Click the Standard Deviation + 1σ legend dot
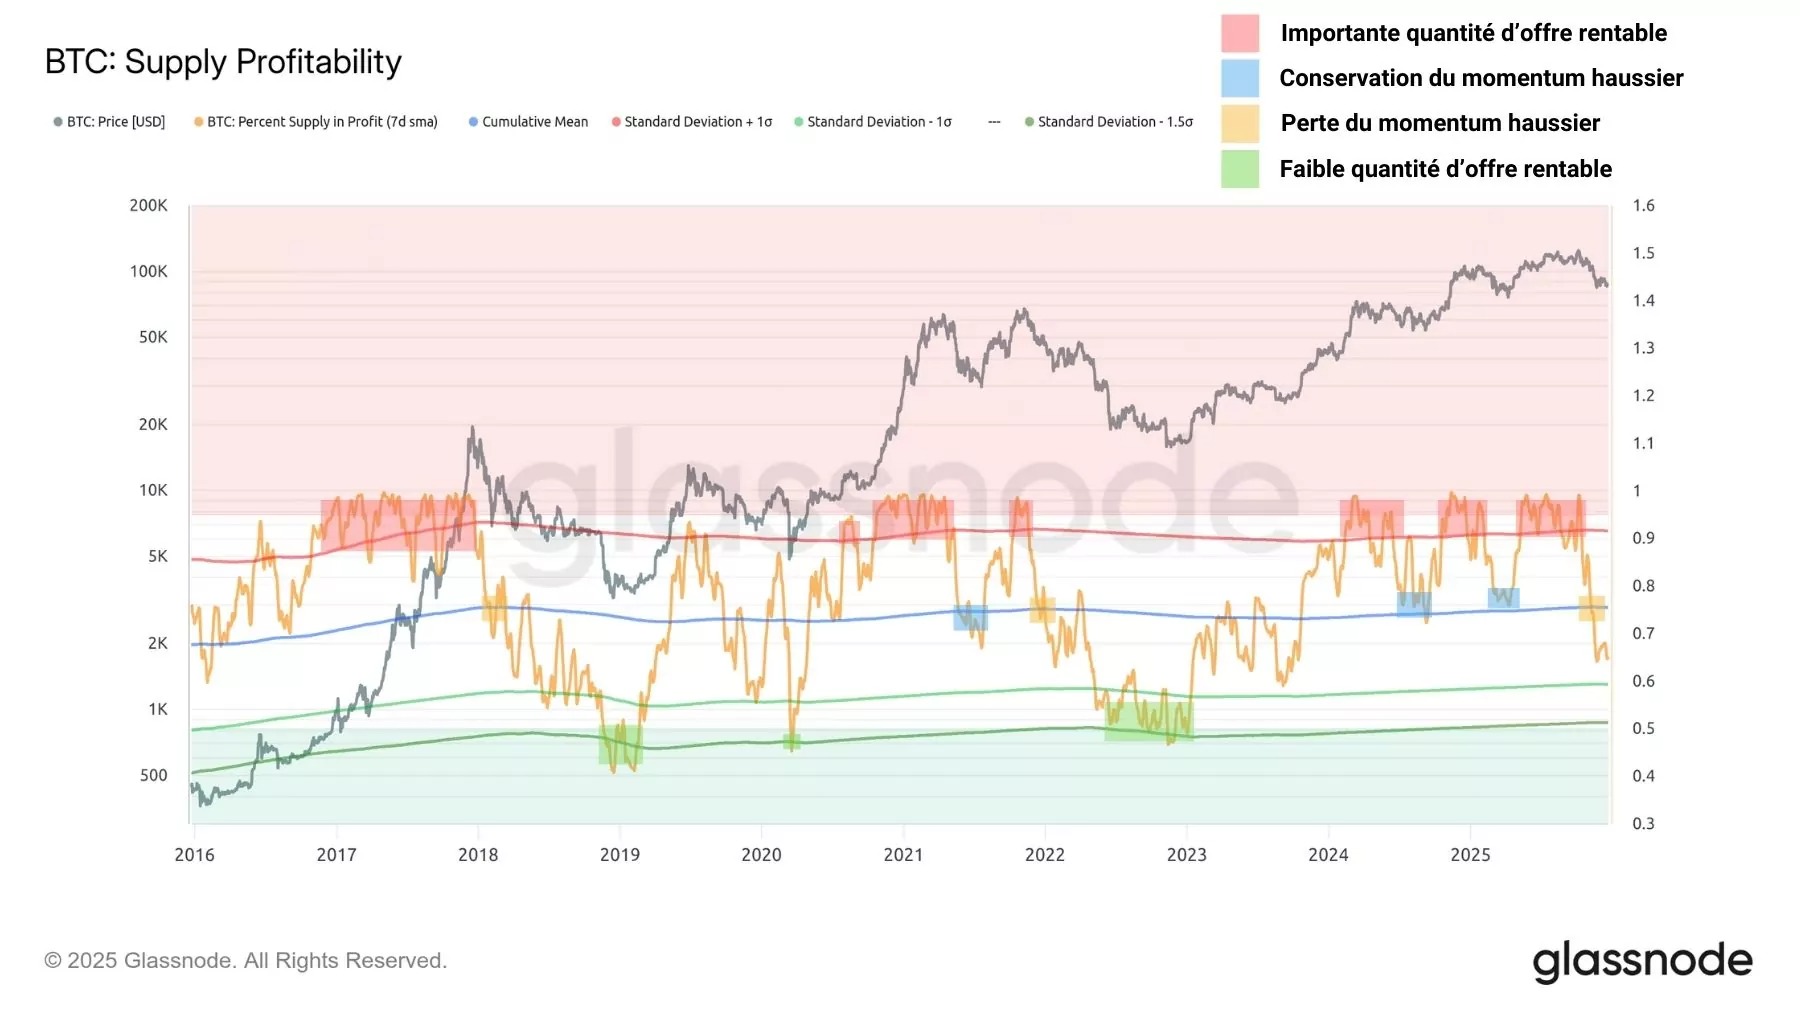The height and width of the screenshot is (1013, 1800). pos(616,122)
